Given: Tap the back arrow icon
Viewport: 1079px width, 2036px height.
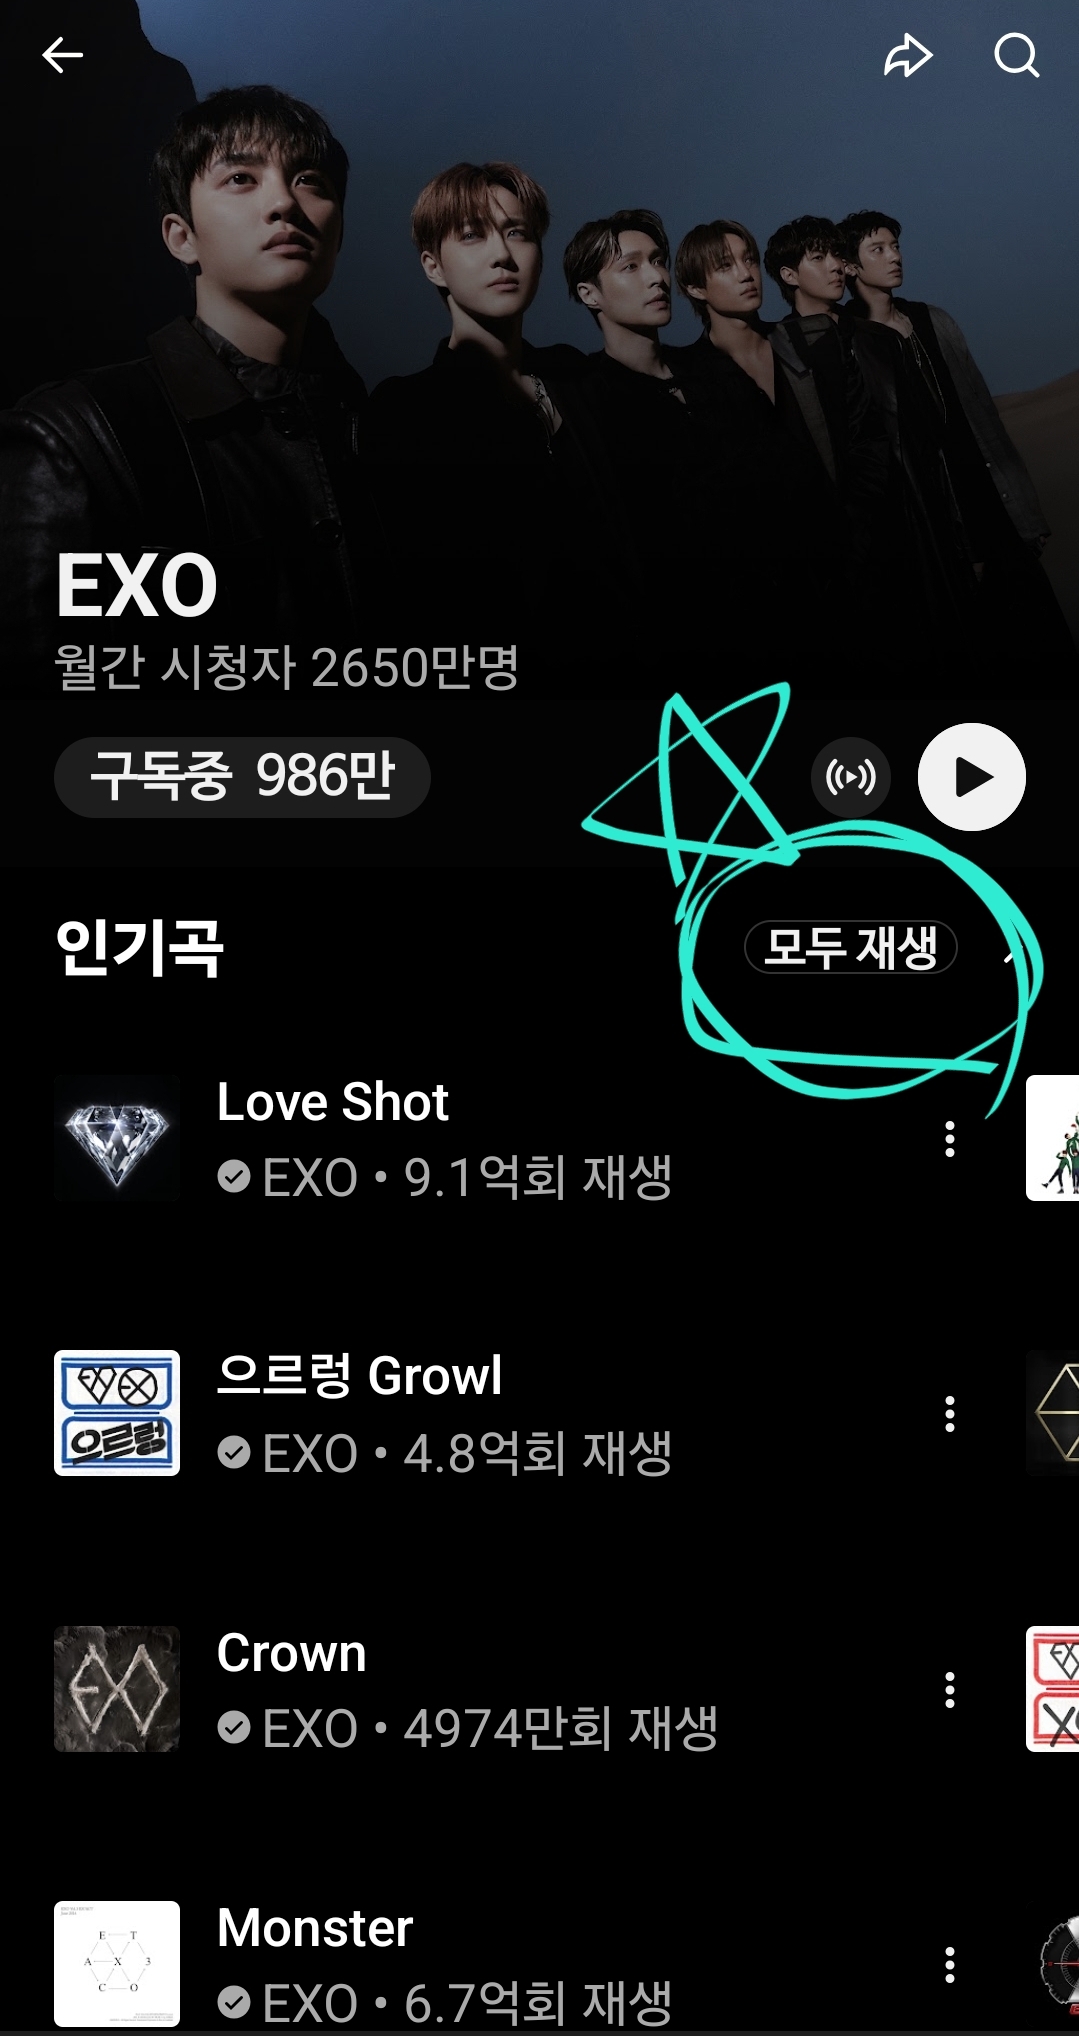Looking at the screenshot, I should coord(62,55).
